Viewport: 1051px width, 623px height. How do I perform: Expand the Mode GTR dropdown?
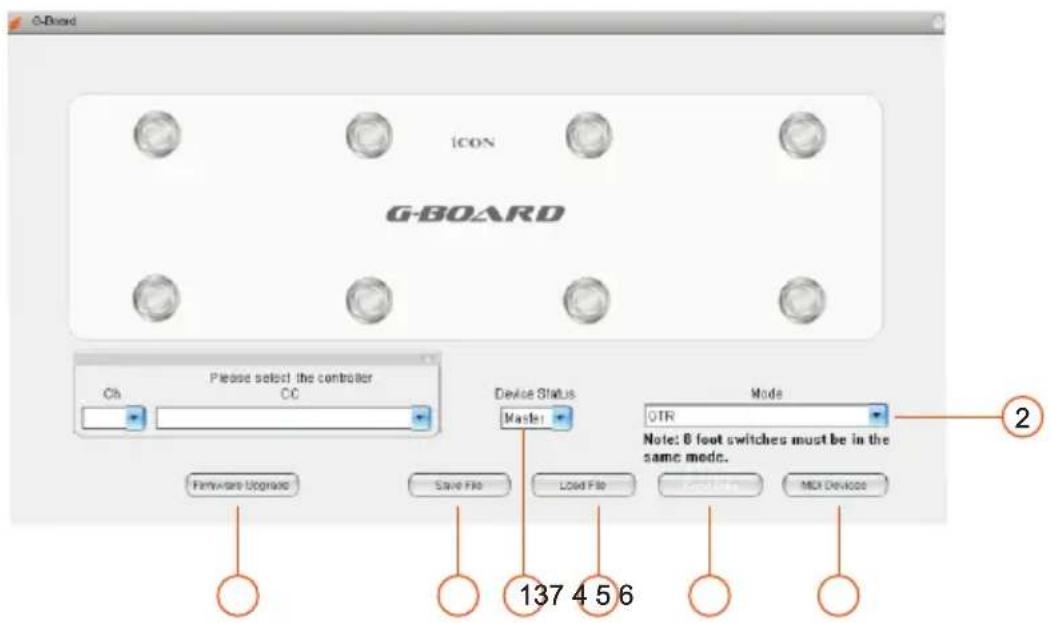pyautogui.click(x=877, y=416)
